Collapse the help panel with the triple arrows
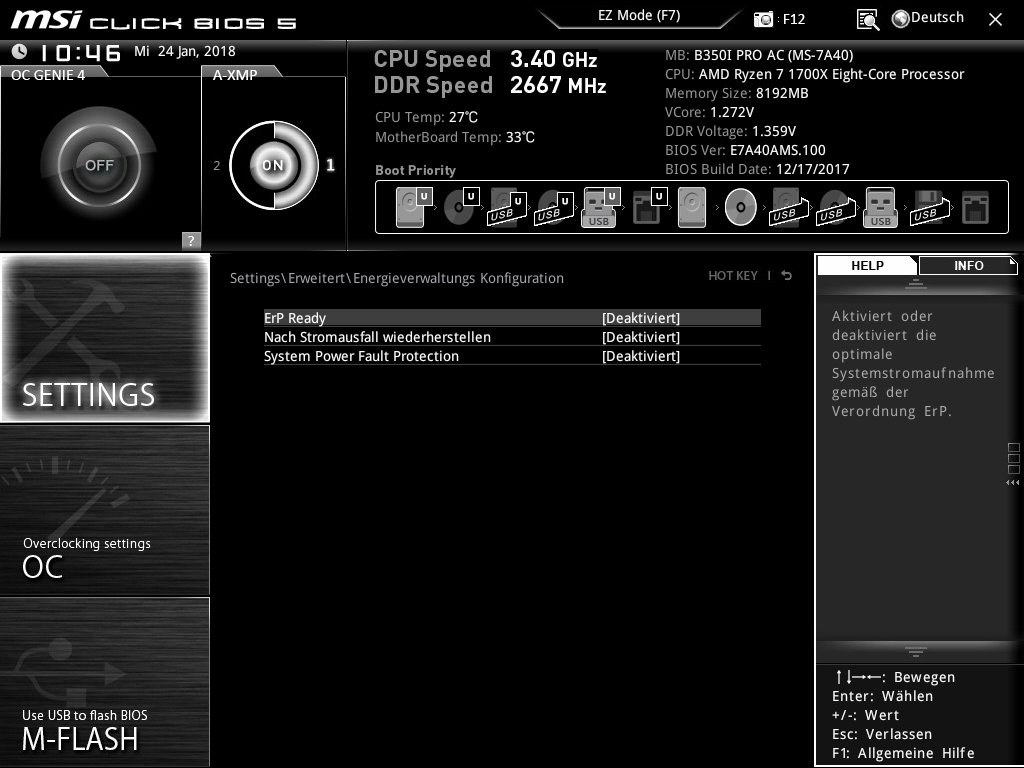Image resolution: width=1024 pixels, height=768 pixels. point(1013,483)
